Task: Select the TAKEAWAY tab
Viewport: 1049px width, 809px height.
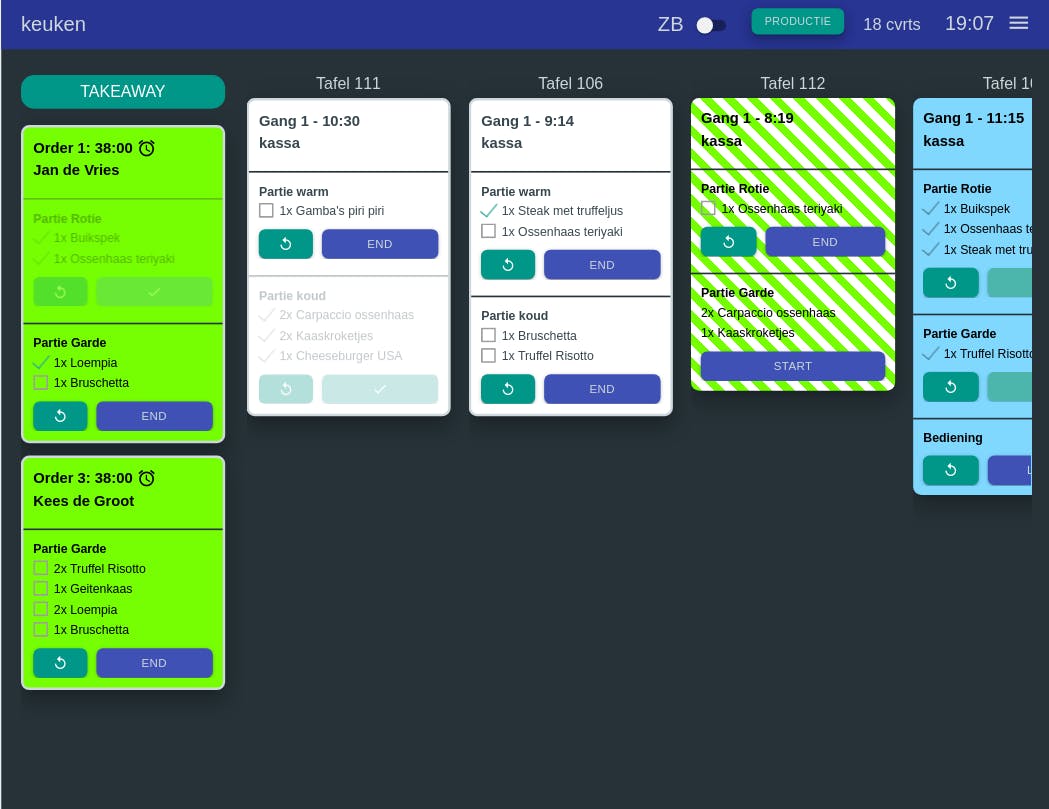Action: [x=122, y=92]
